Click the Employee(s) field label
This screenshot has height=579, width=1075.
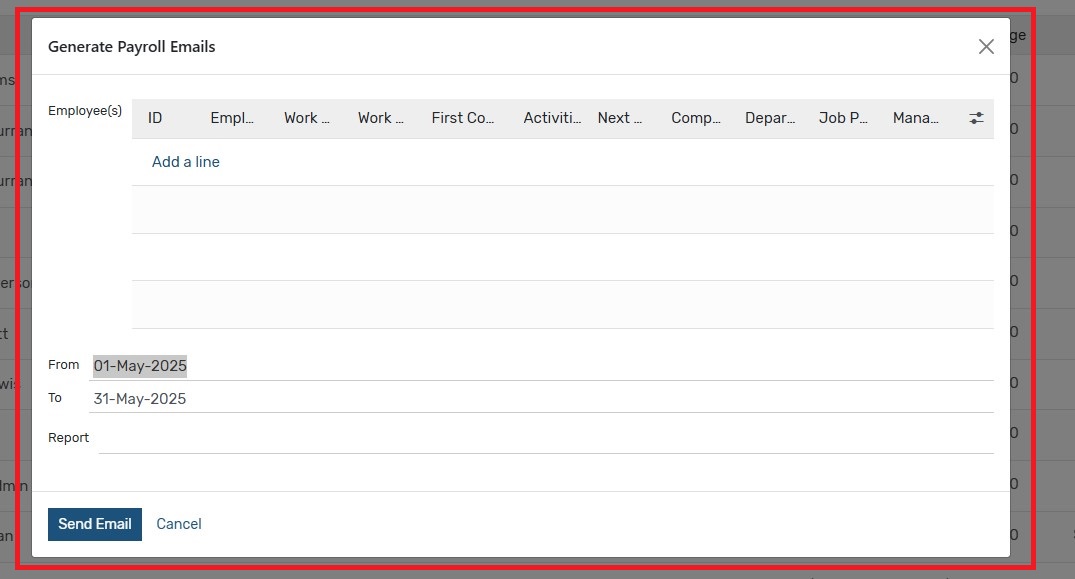[85, 111]
